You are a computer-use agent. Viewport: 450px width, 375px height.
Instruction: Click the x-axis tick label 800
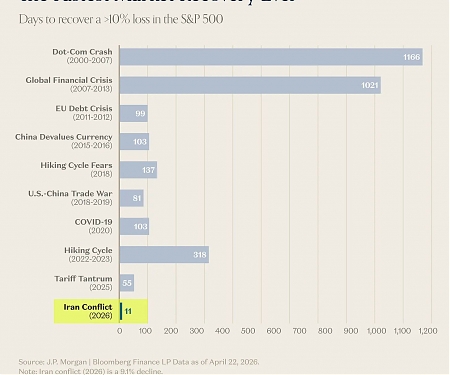point(325,331)
